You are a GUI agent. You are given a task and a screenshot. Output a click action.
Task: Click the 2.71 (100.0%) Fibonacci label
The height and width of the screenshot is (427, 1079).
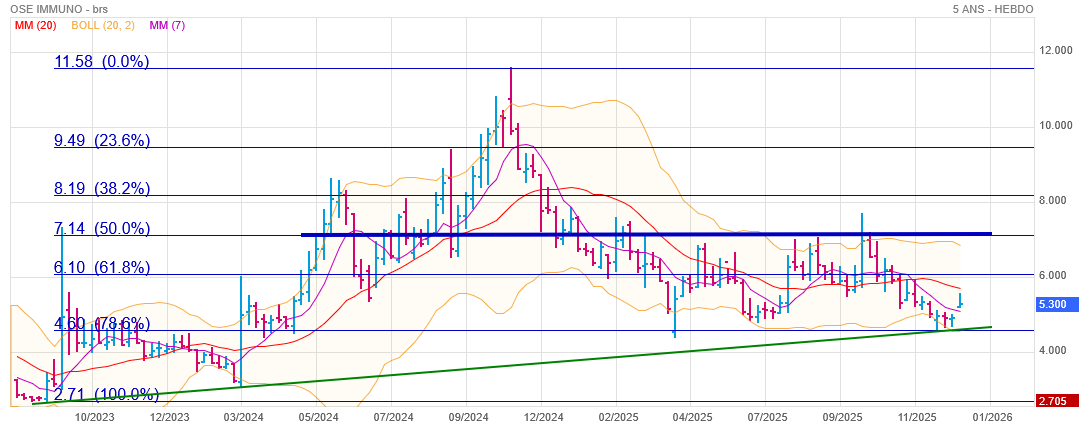click(x=106, y=394)
